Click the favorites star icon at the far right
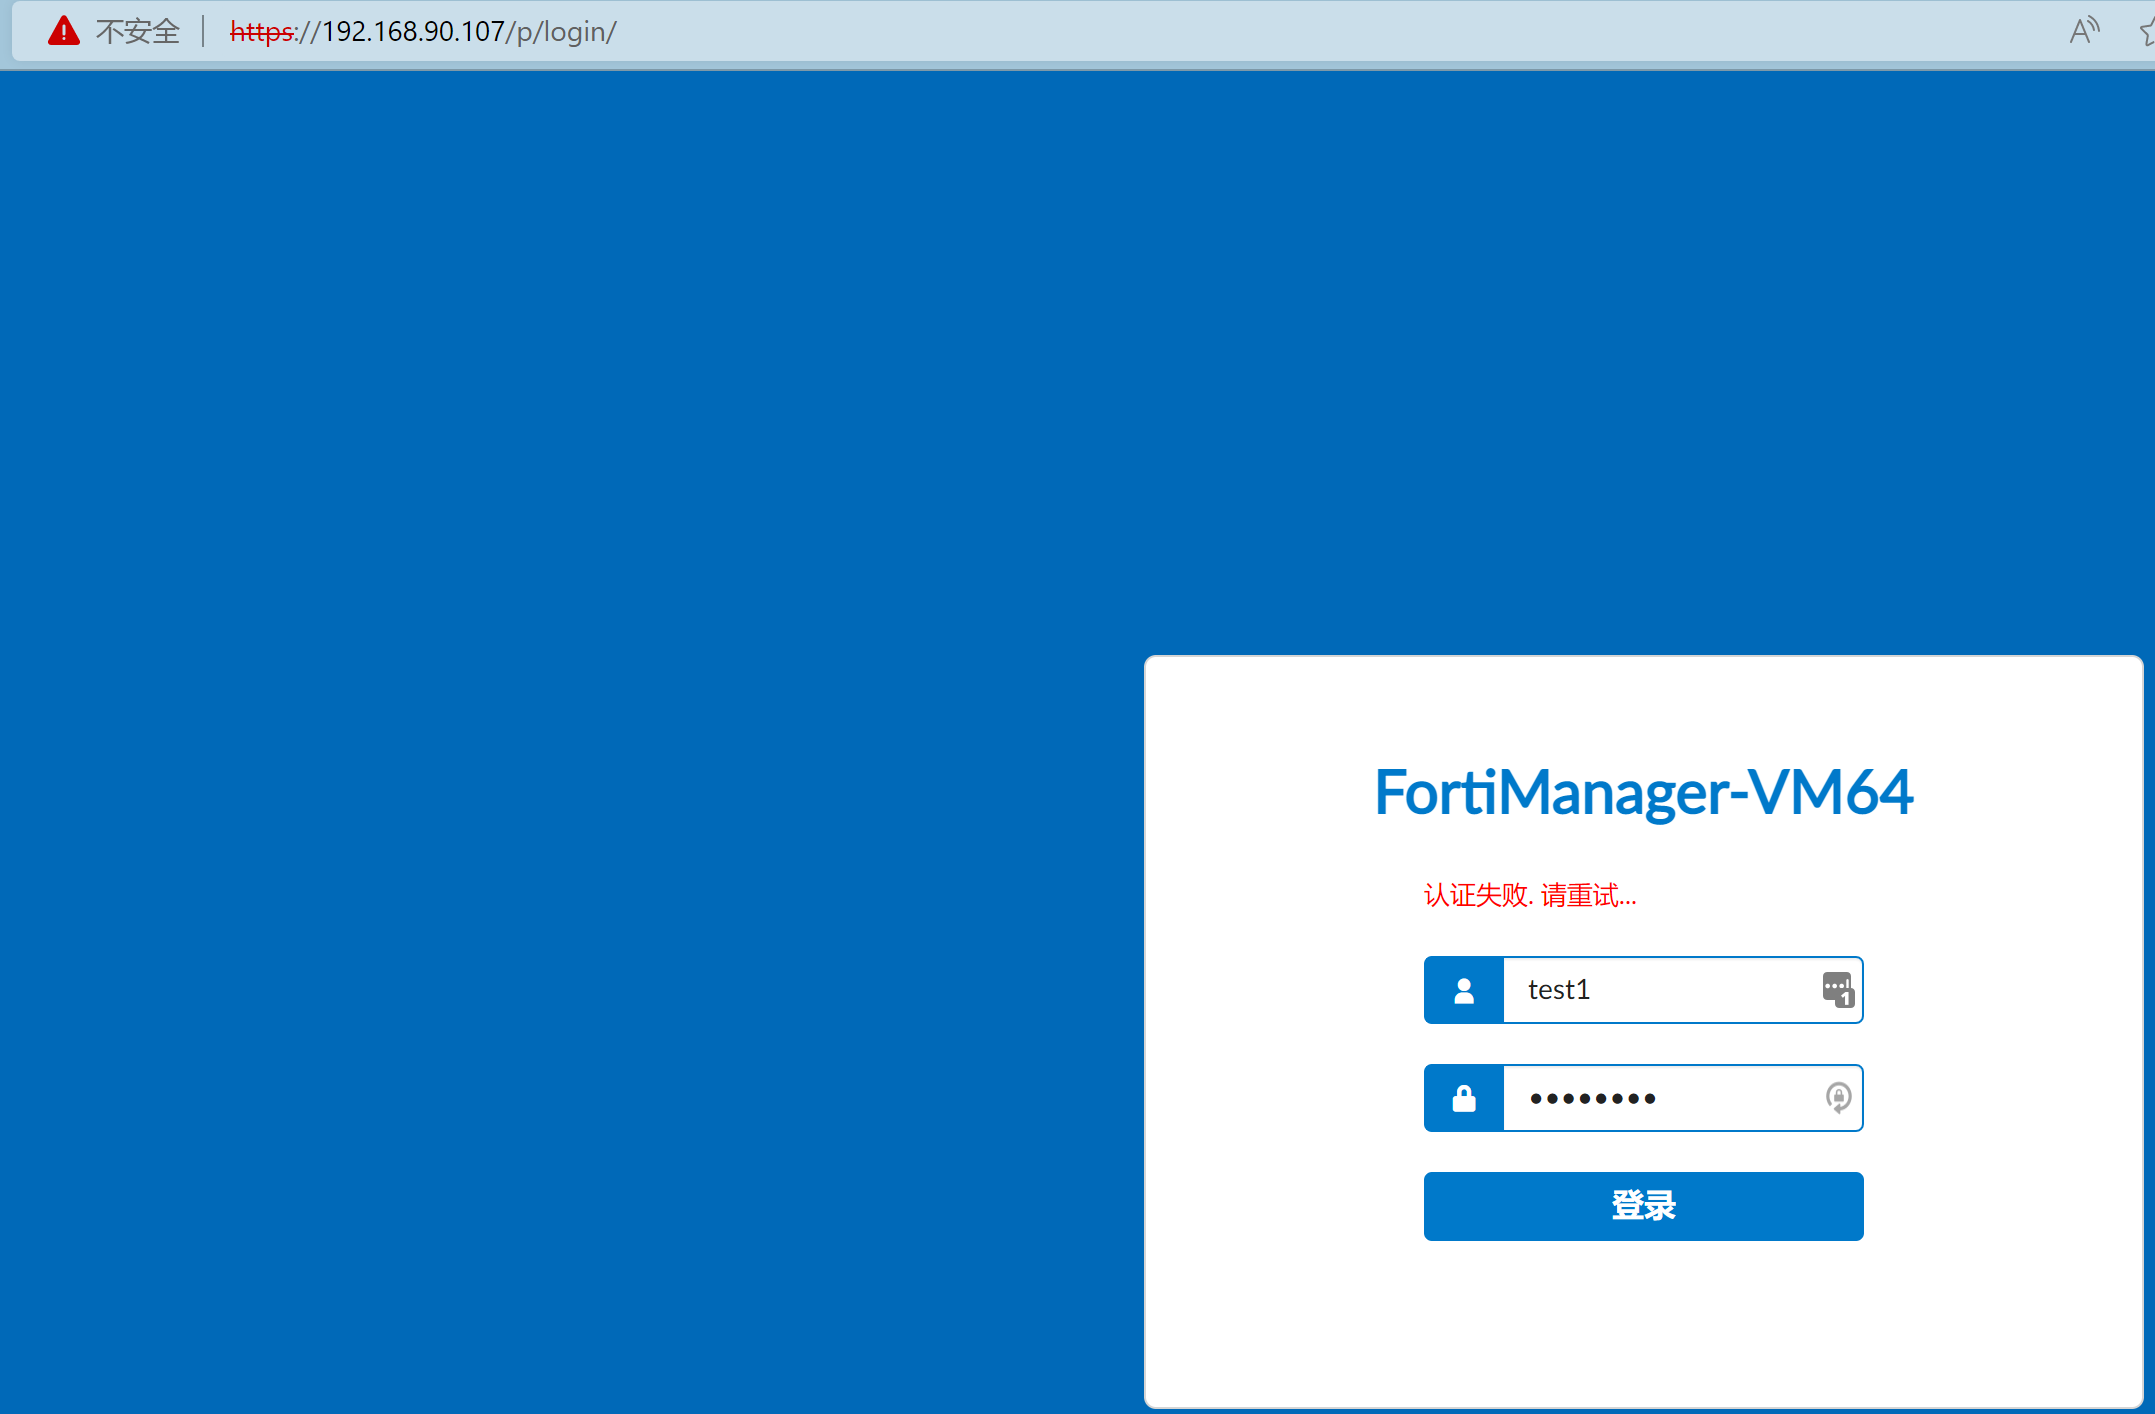The image size is (2155, 1414). tap(2147, 32)
